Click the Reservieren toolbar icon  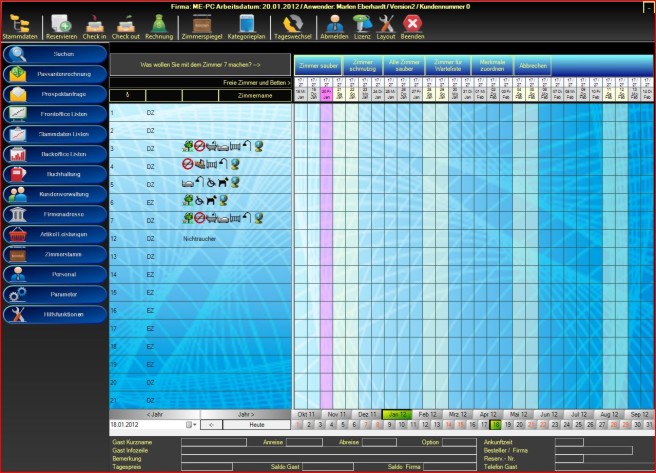pyautogui.click(x=62, y=27)
